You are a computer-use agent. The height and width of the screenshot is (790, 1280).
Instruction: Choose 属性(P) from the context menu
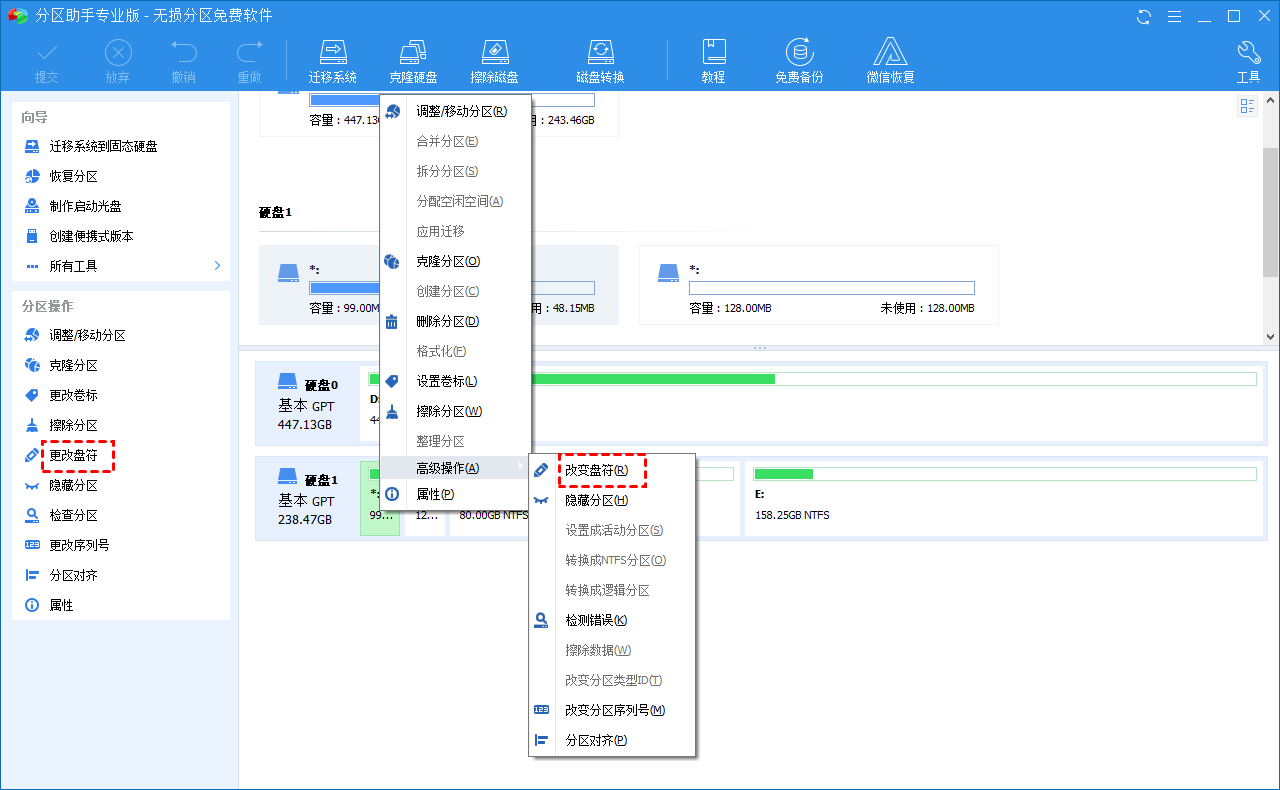(455, 494)
